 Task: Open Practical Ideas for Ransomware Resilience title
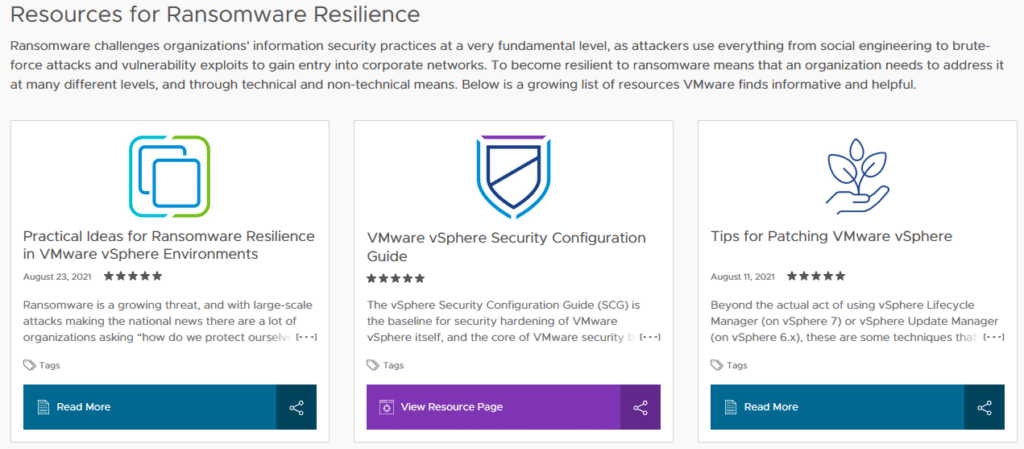point(169,245)
